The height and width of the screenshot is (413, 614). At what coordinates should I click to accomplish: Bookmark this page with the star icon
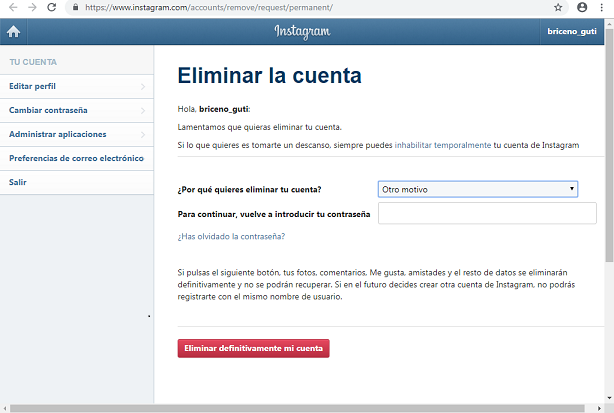click(x=558, y=7)
